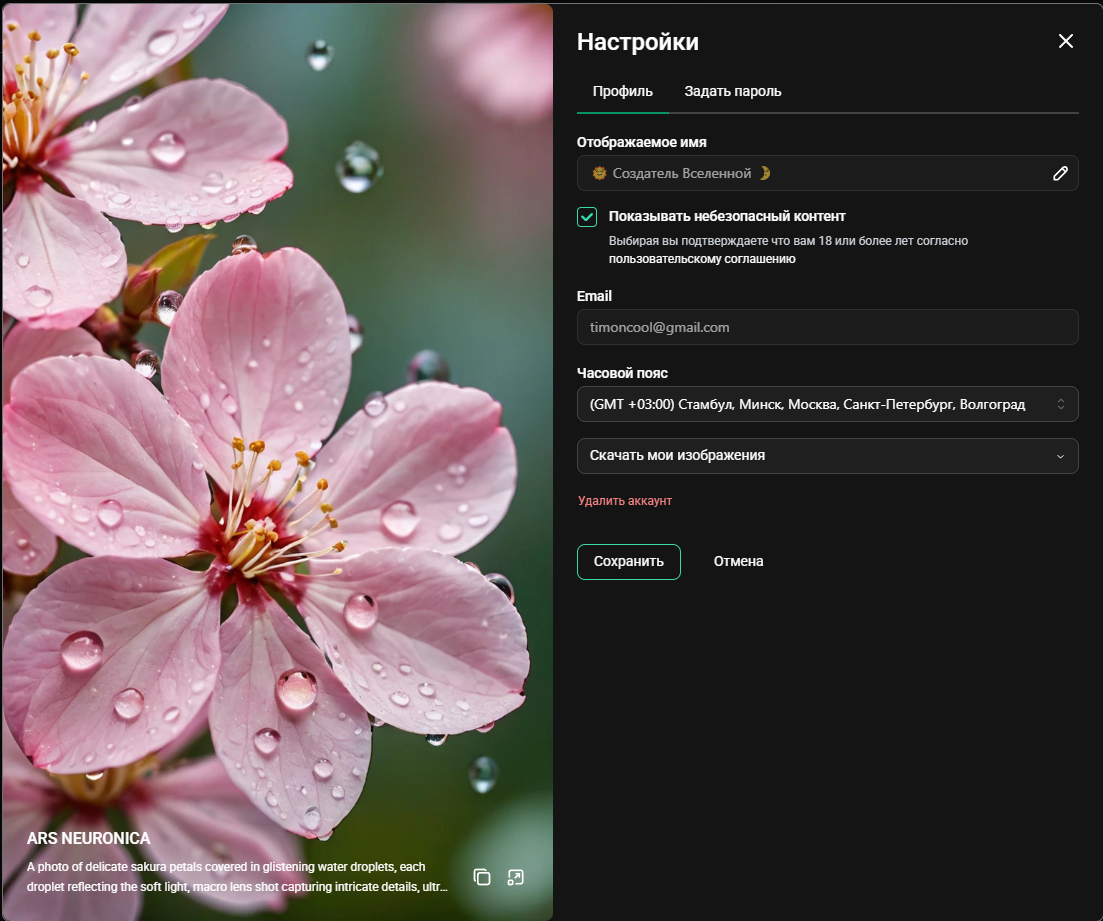1103x921 pixels.
Task: Save settings with the Сохранить button
Action: tap(628, 561)
